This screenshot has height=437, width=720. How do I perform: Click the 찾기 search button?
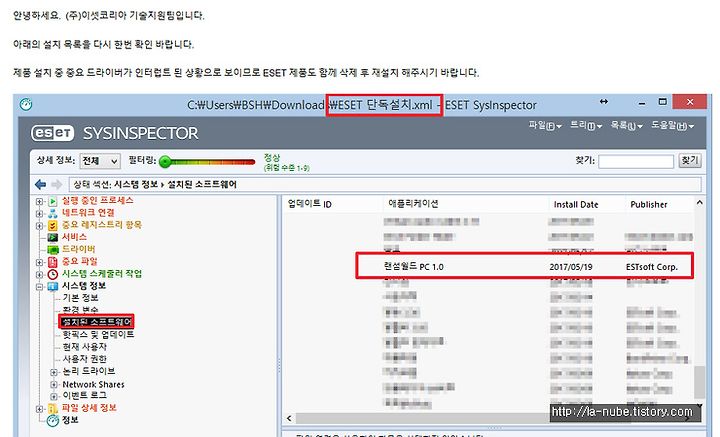pos(690,161)
